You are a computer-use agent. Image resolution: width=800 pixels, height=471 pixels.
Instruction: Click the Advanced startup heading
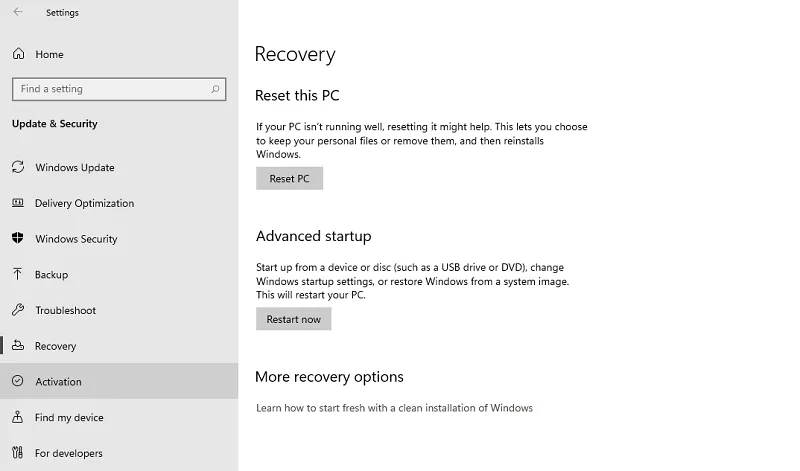pyautogui.click(x=313, y=236)
